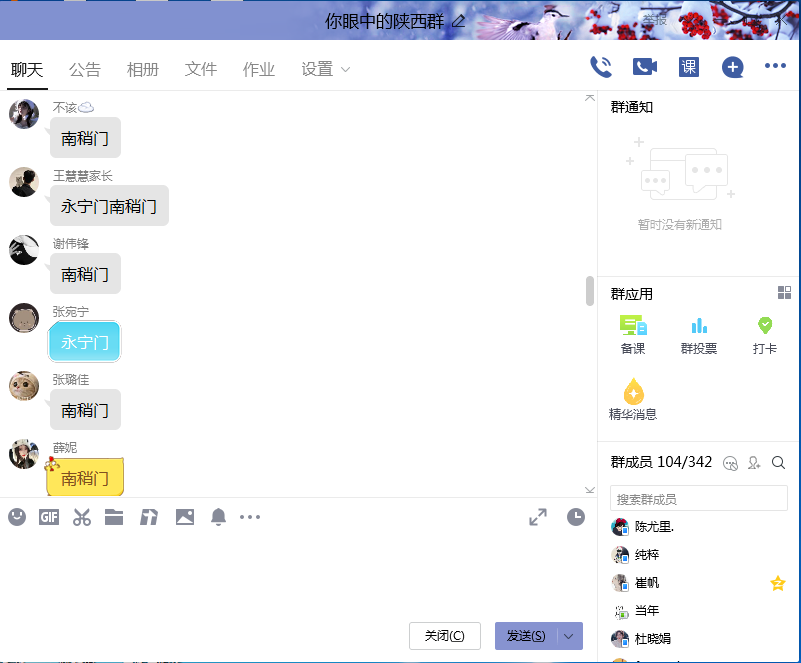Image resolution: width=801 pixels, height=663 pixels.
Task: Open the GIF sticker panel
Action: 49,517
